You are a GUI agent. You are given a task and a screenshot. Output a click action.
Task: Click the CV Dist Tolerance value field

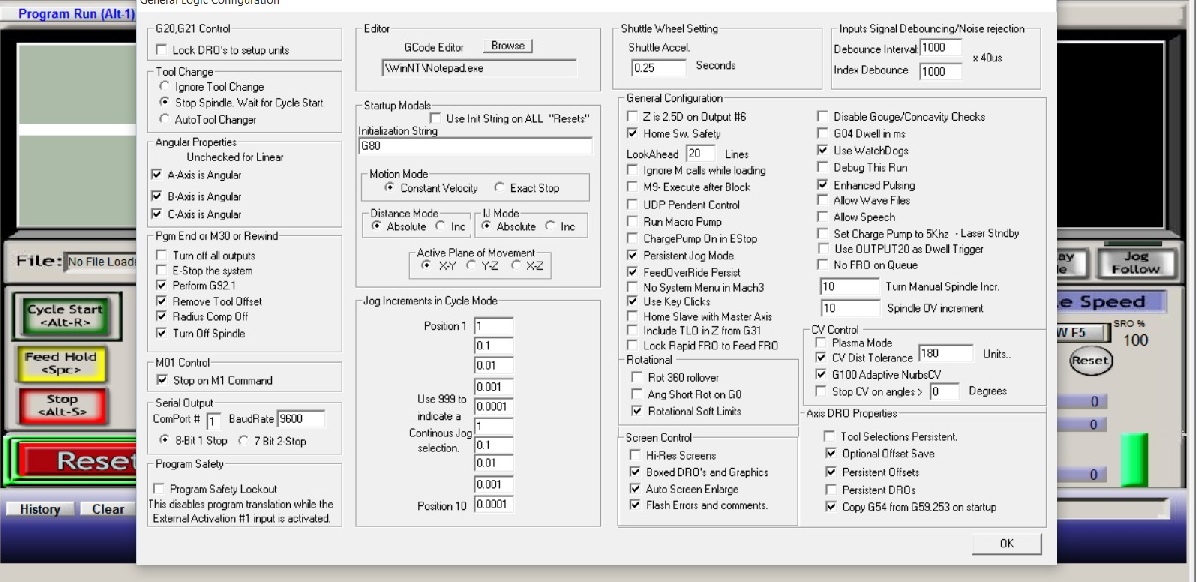click(946, 354)
